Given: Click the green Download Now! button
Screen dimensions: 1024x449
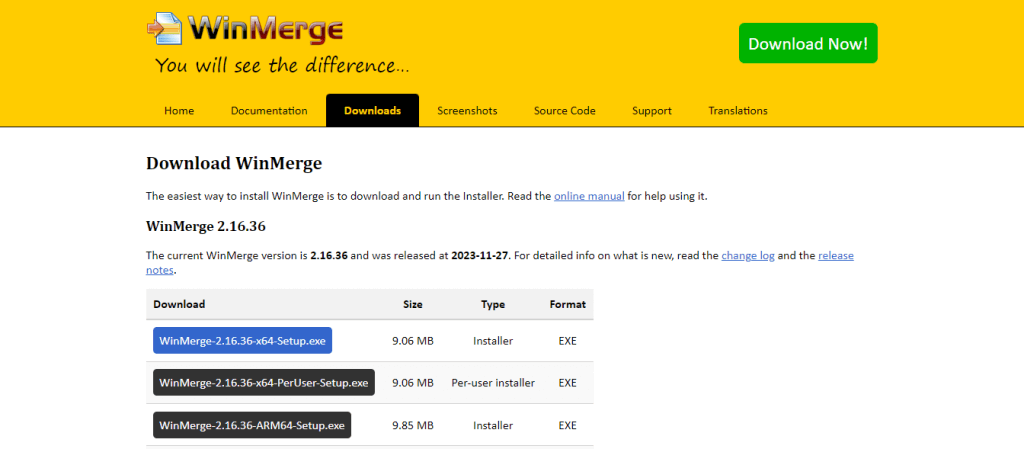Looking at the screenshot, I should click(x=808, y=44).
